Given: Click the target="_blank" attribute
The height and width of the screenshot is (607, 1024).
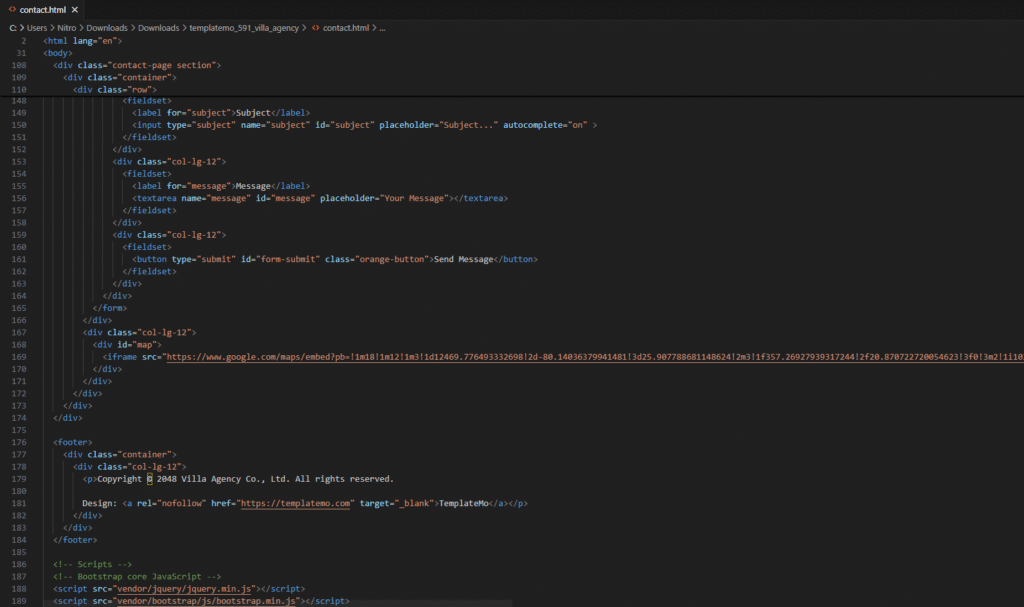Looking at the screenshot, I should (x=396, y=503).
